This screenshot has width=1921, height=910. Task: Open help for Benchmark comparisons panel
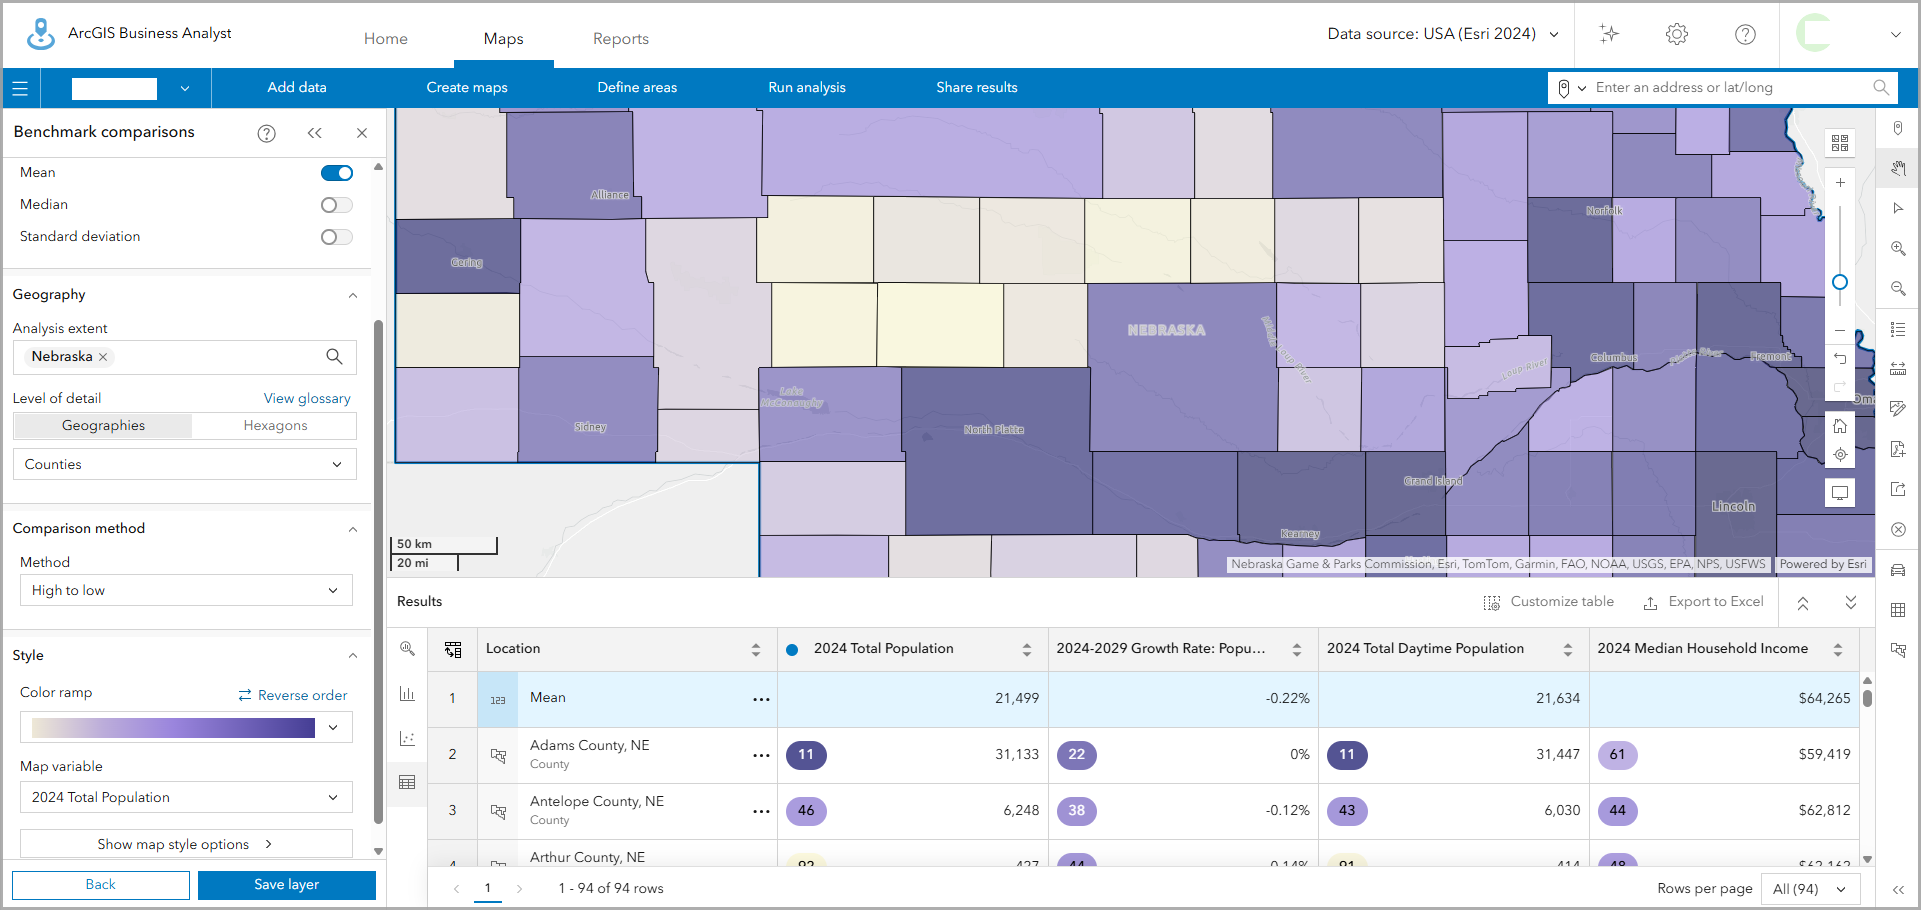[266, 133]
